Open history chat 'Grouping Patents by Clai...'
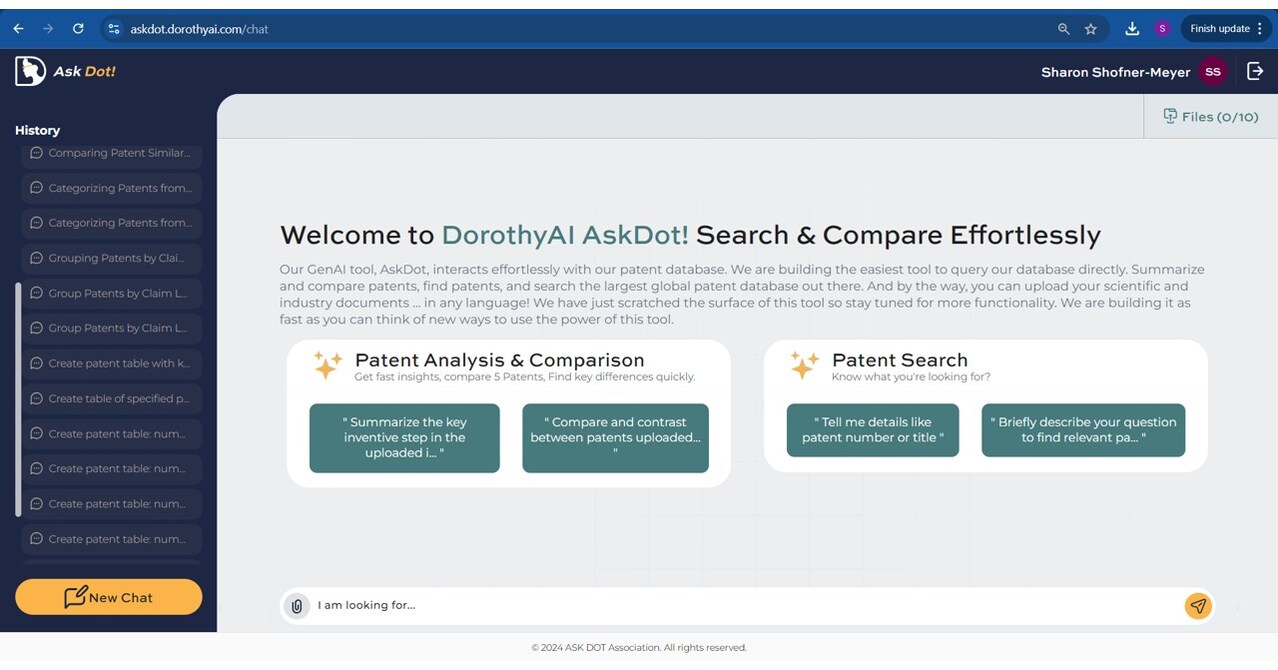The height and width of the screenshot is (670, 1278). [111, 258]
